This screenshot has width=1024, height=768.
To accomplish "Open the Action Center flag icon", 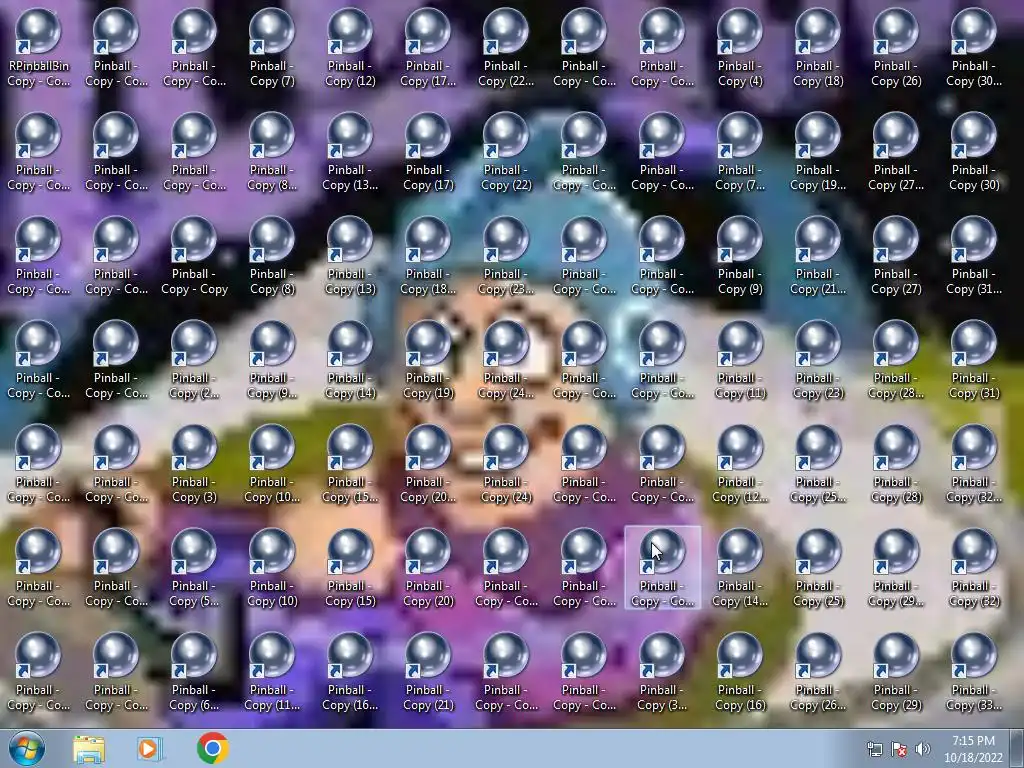I will coord(899,749).
